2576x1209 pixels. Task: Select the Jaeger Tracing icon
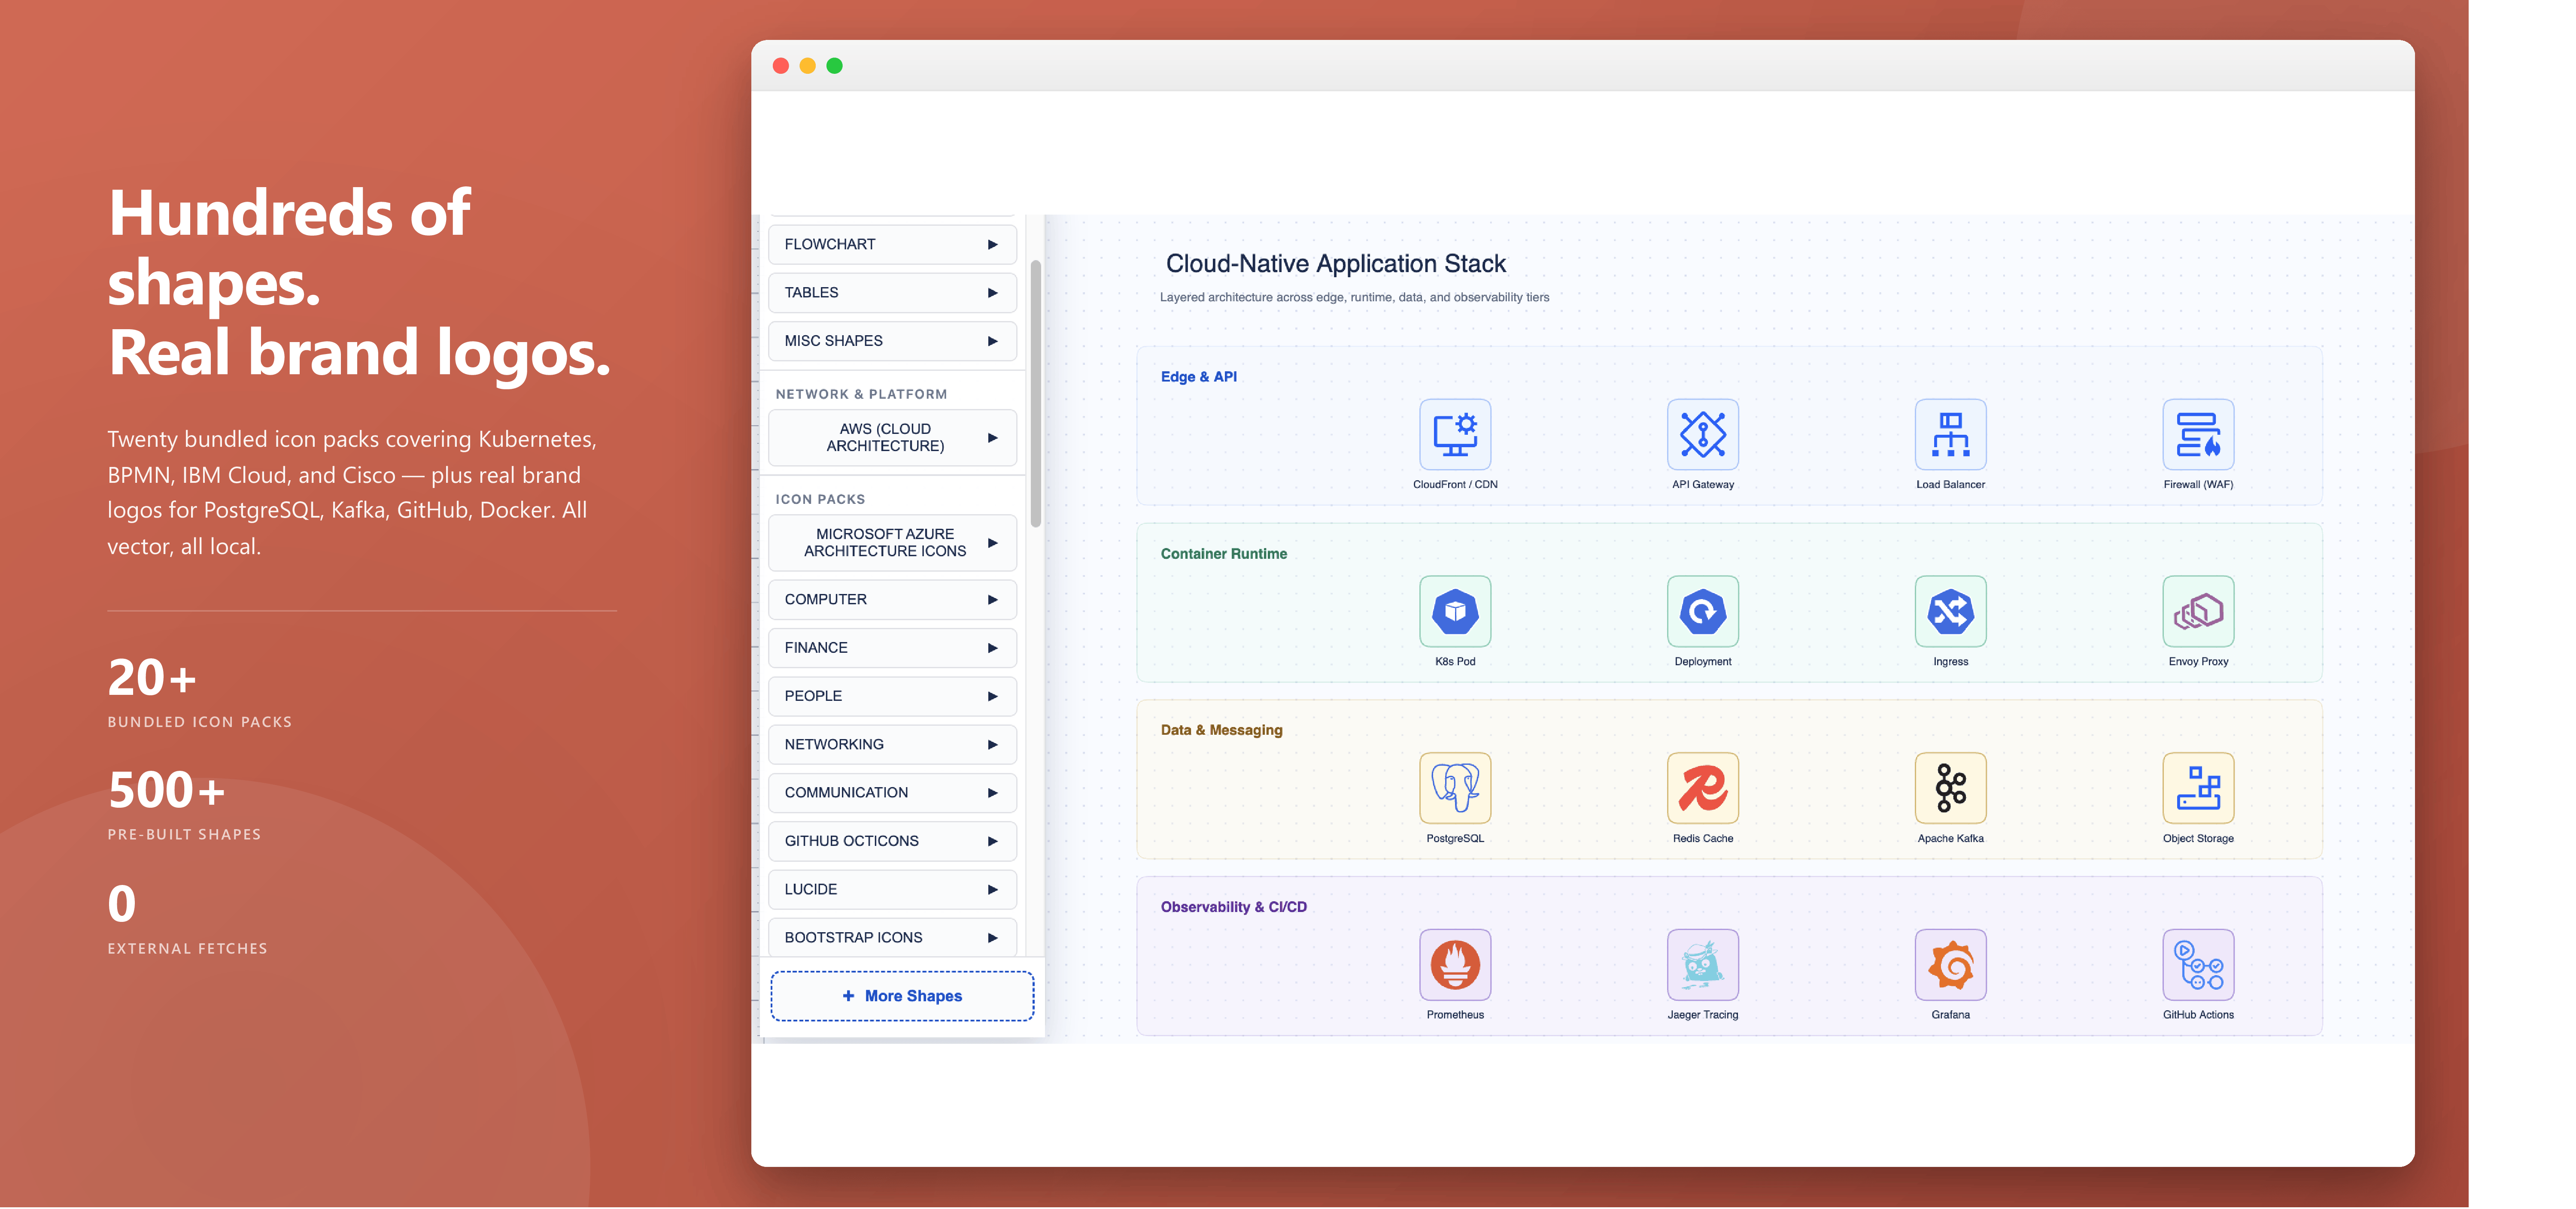[1703, 965]
